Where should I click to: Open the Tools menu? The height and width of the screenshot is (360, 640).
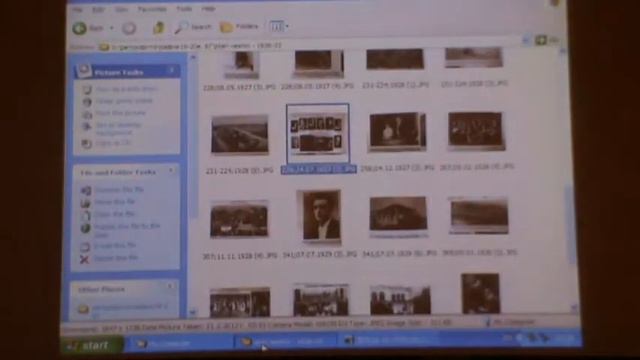point(184,9)
